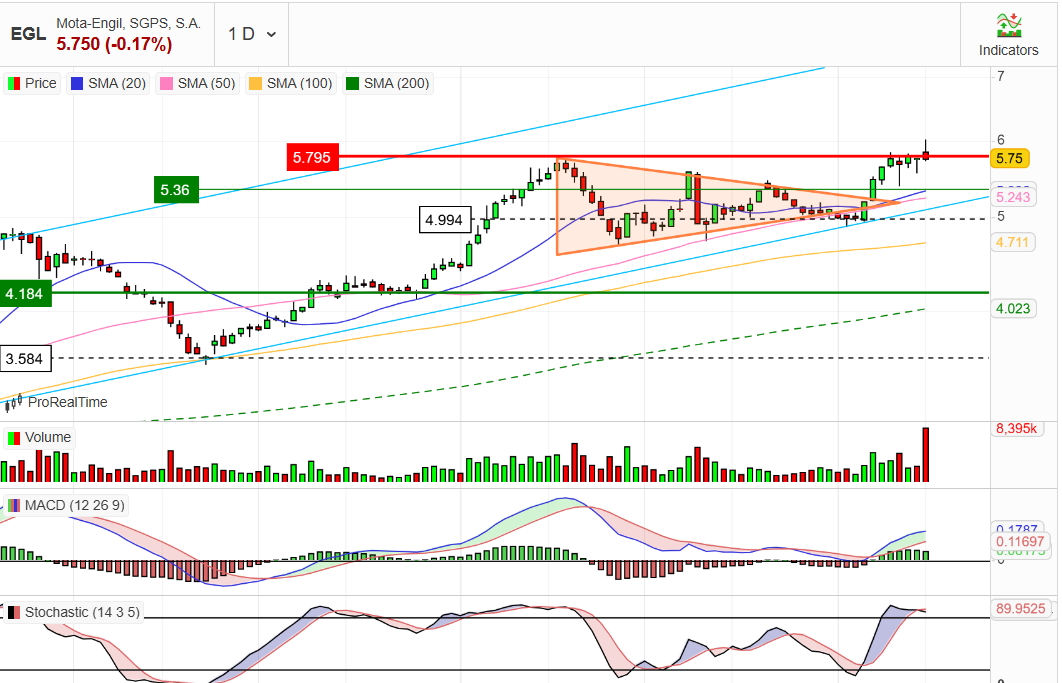The height and width of the screenshot is (683, 1062).
Task: Toggle SMA (200) indicator legend
Action: click(x=387, y=83)
